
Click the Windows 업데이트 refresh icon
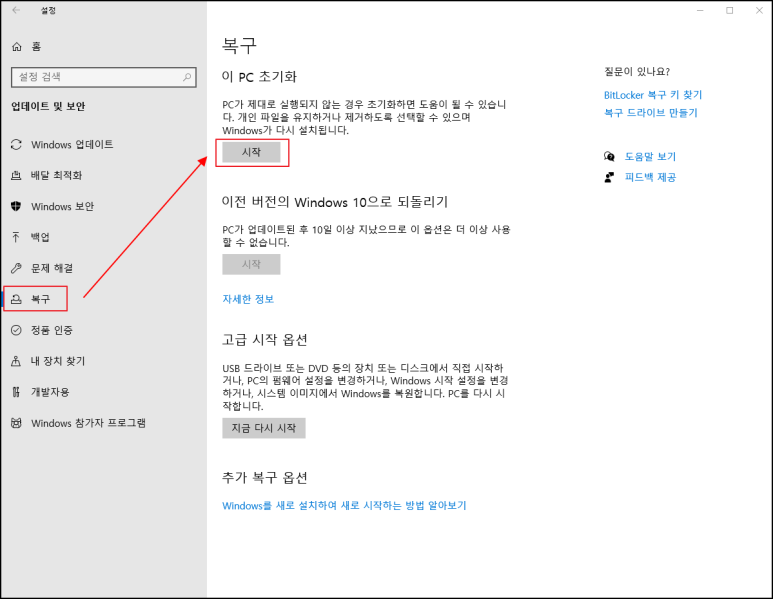coord(16,144)
